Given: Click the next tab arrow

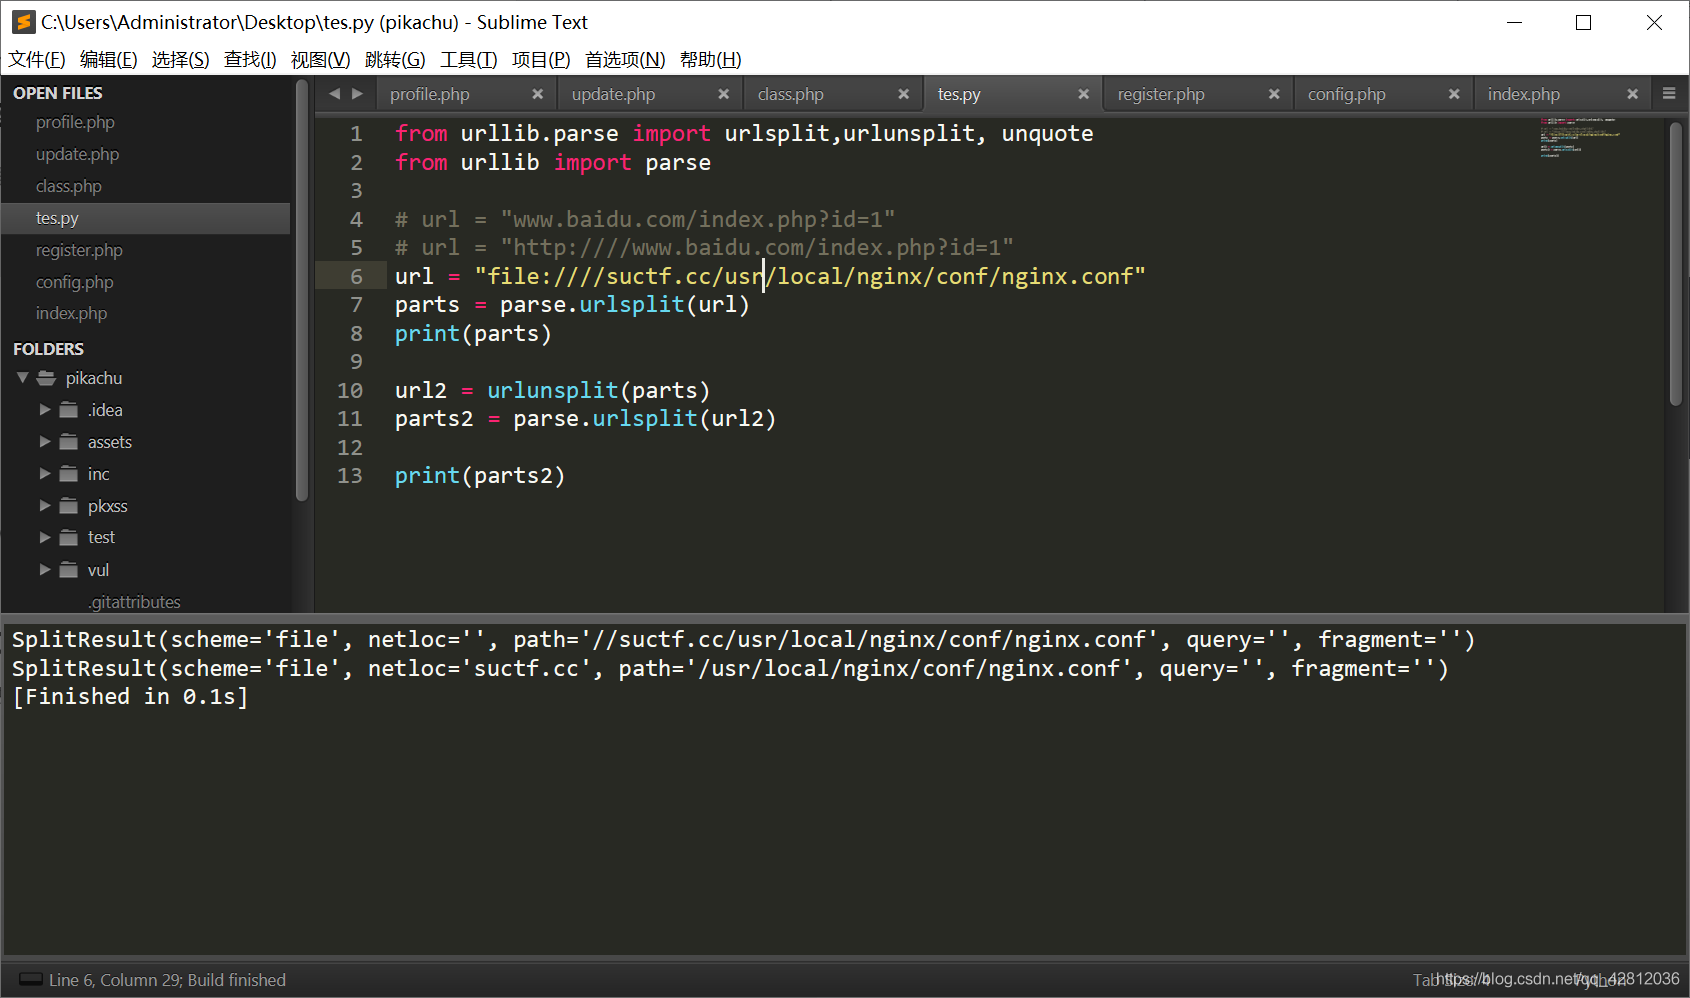Looking at the screenshot, I should (357, 93).
